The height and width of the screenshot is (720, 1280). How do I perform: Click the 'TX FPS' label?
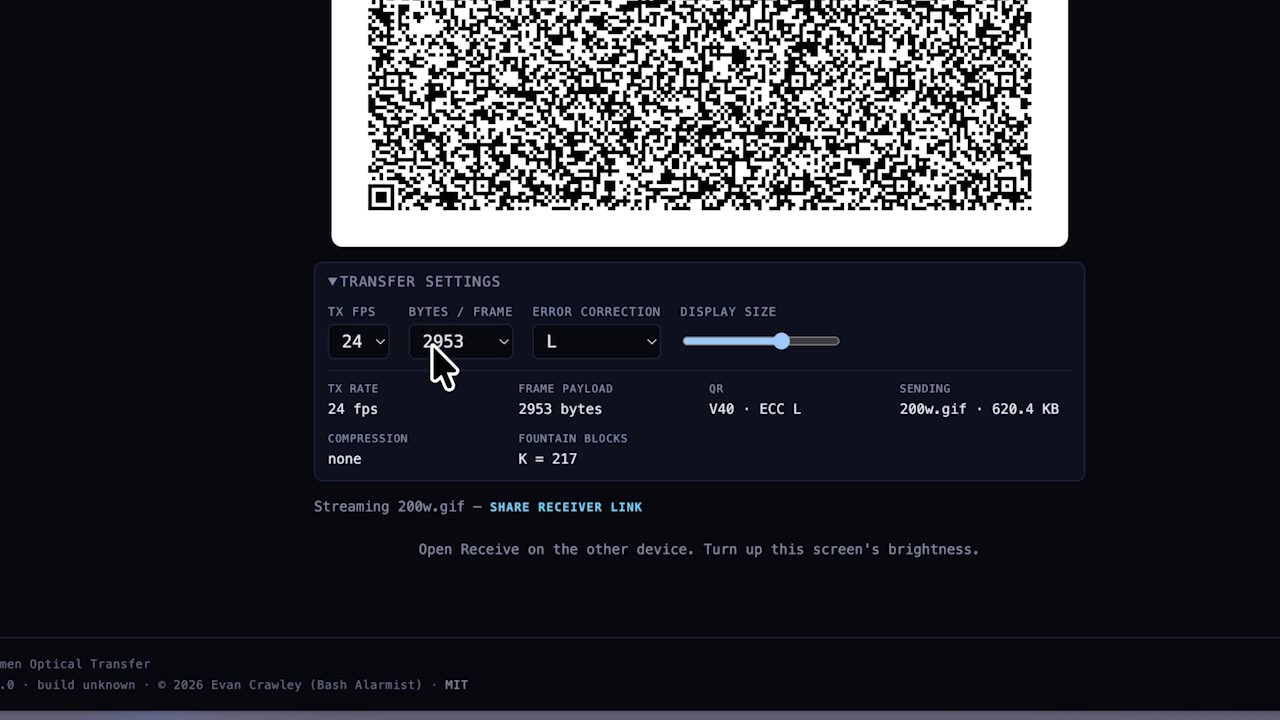(x=352, y=312)
